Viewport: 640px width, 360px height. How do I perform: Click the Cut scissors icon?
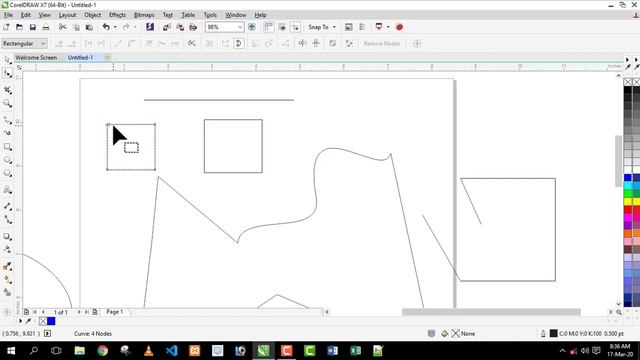tap(62, 27)
